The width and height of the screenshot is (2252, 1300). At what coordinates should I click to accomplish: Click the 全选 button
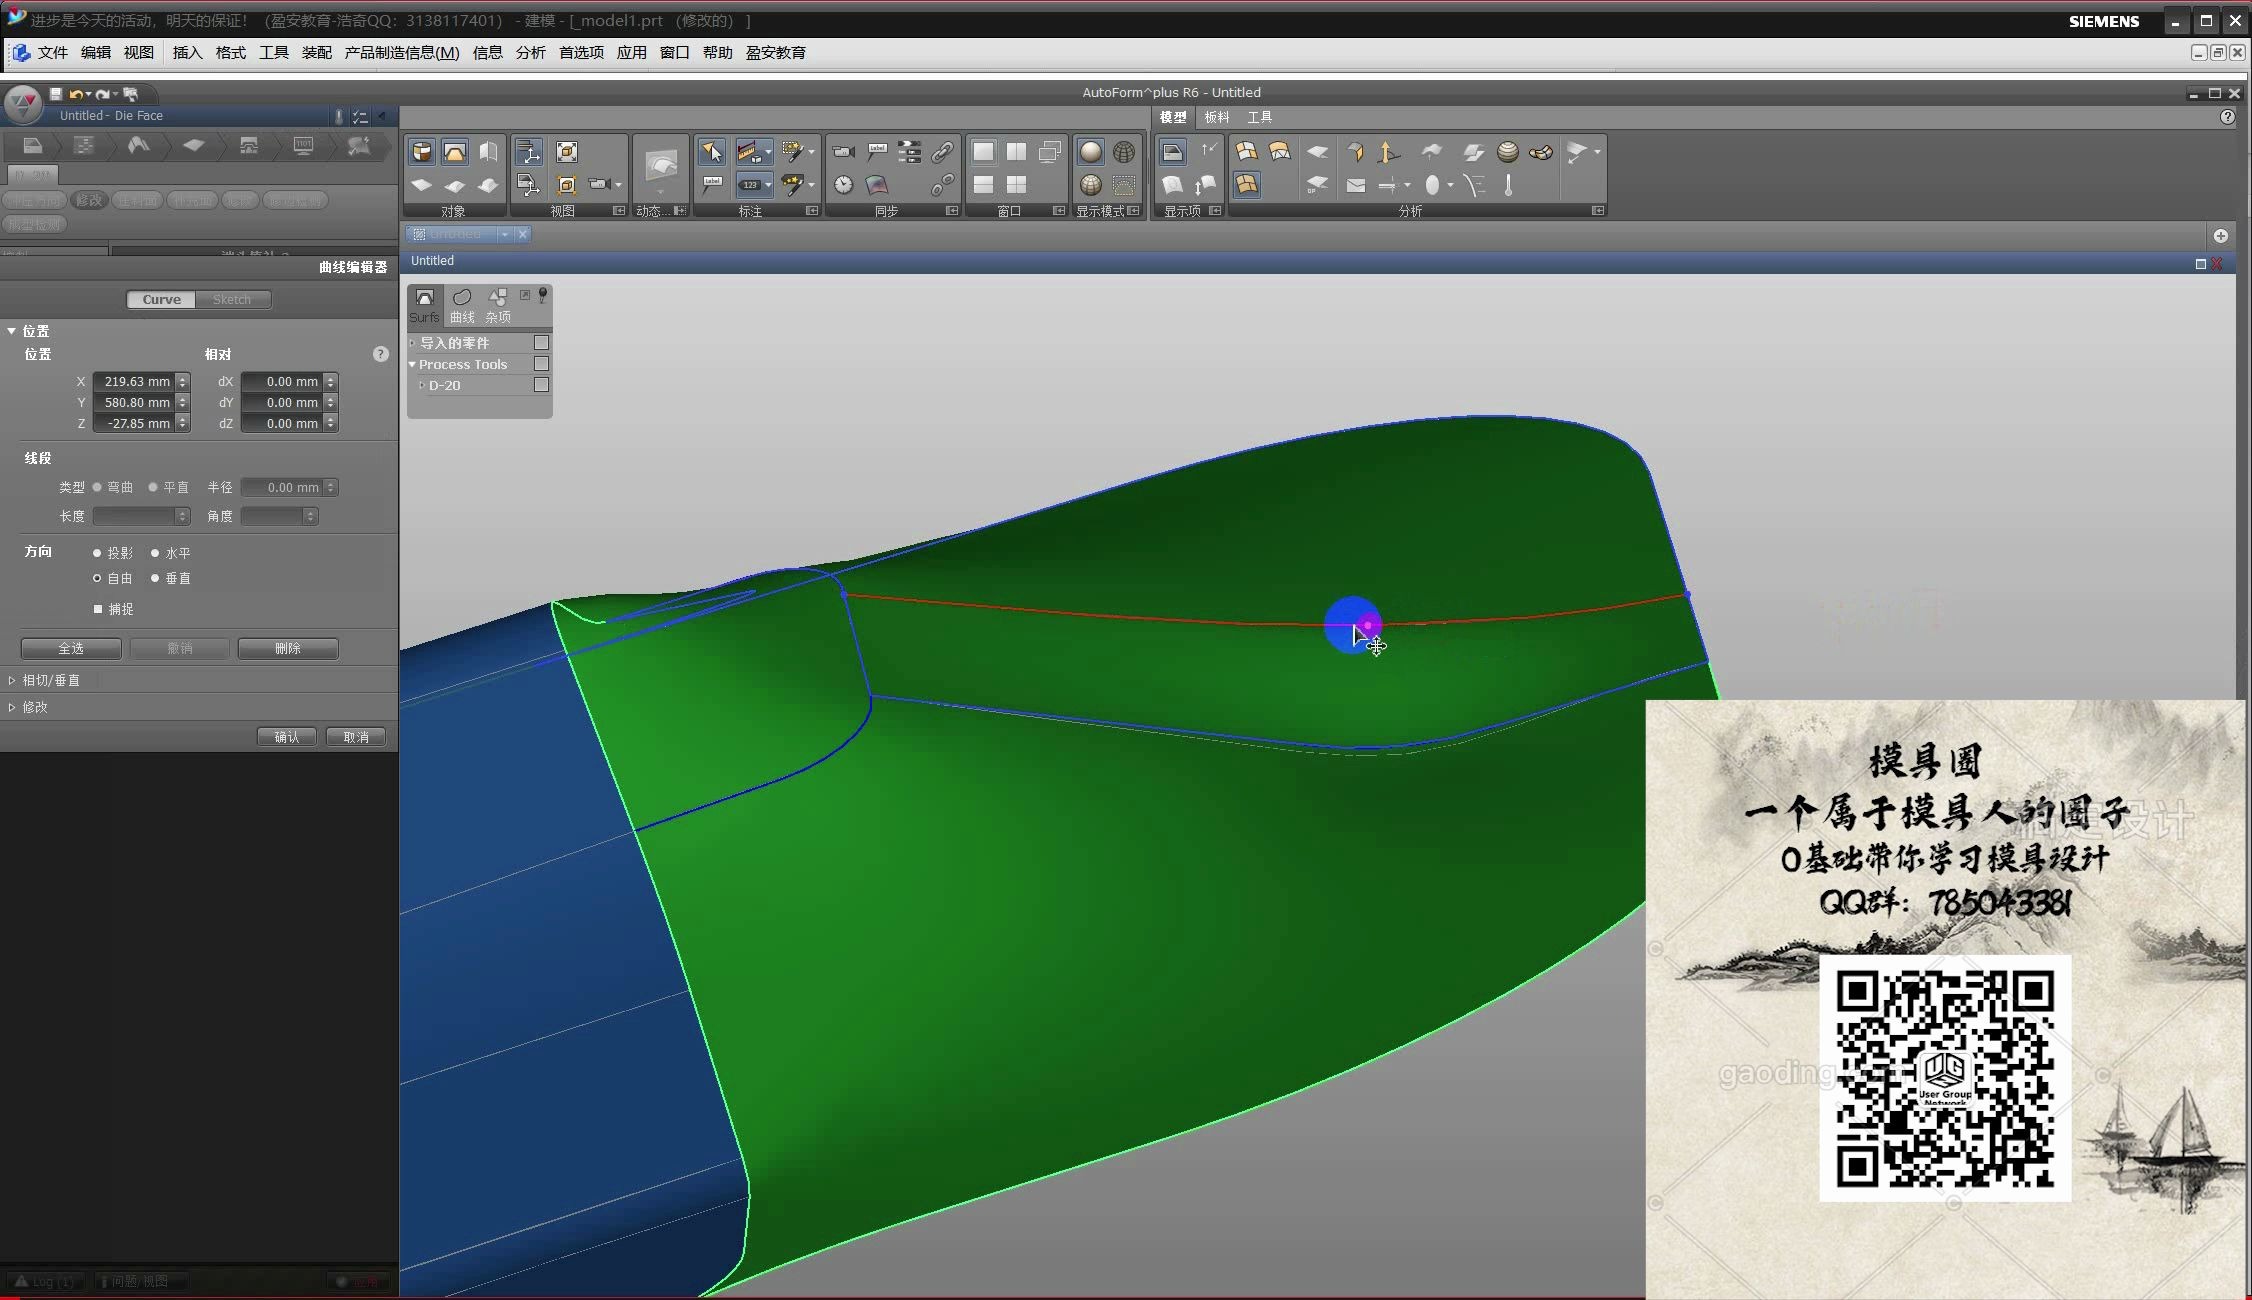click(x=71, y=648)
